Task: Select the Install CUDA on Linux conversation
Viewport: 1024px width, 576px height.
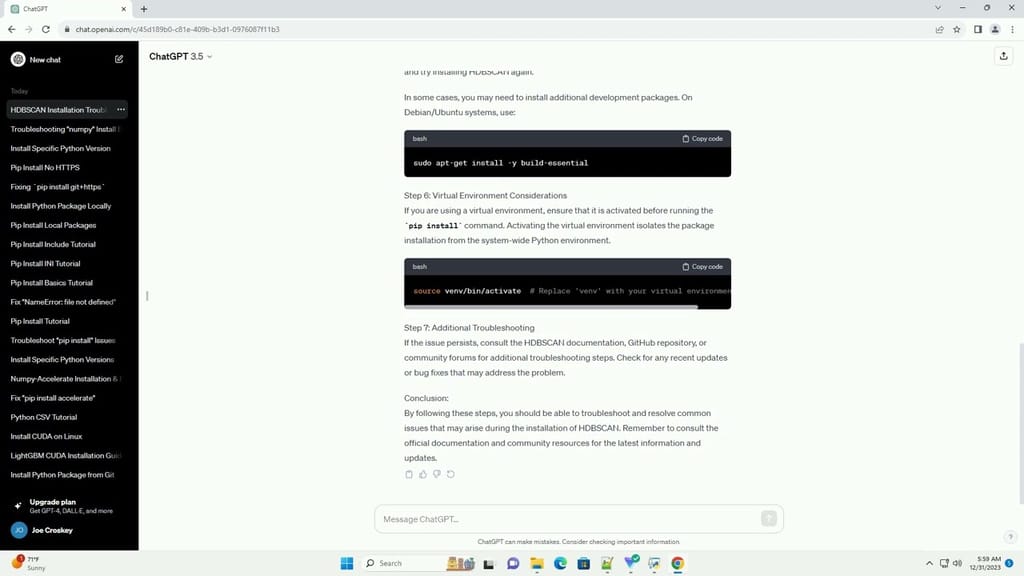Action: tap(46, 436)
